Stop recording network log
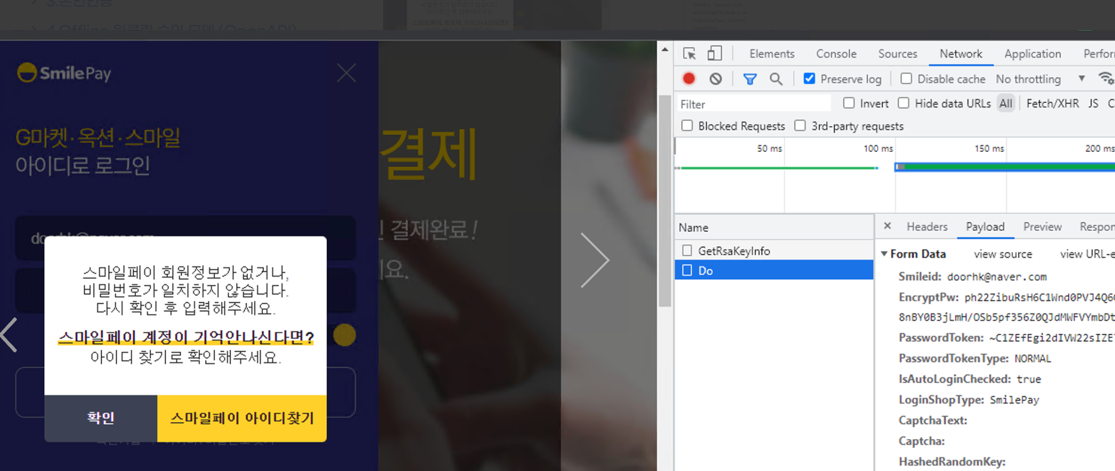 pos(689,79)
